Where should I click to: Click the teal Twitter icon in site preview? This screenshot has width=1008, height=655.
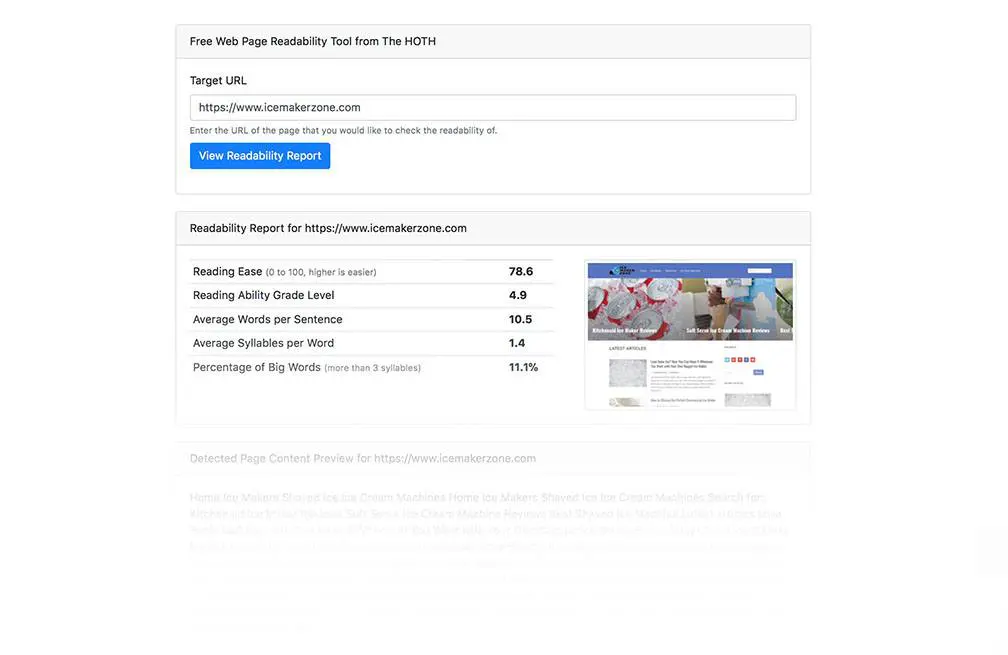coord(727,359)
